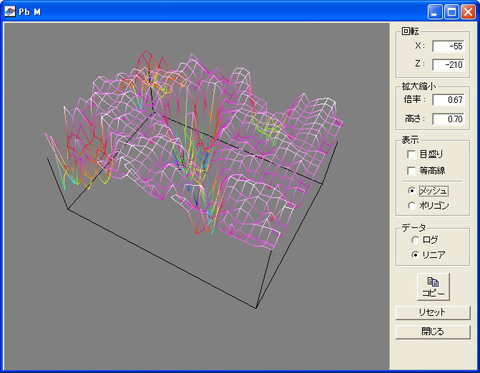This screenshot has height=373, width=480.
Task: Enable the 等高線 contour checkbox
Action: (x=411, y=171)
